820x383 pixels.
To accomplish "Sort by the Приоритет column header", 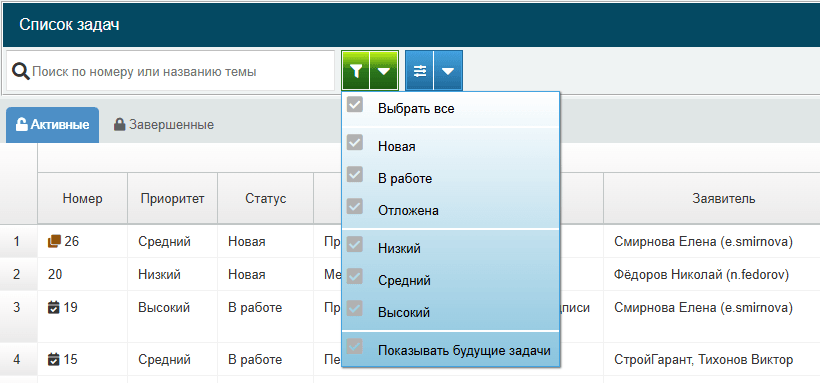I will click(173, 198).
